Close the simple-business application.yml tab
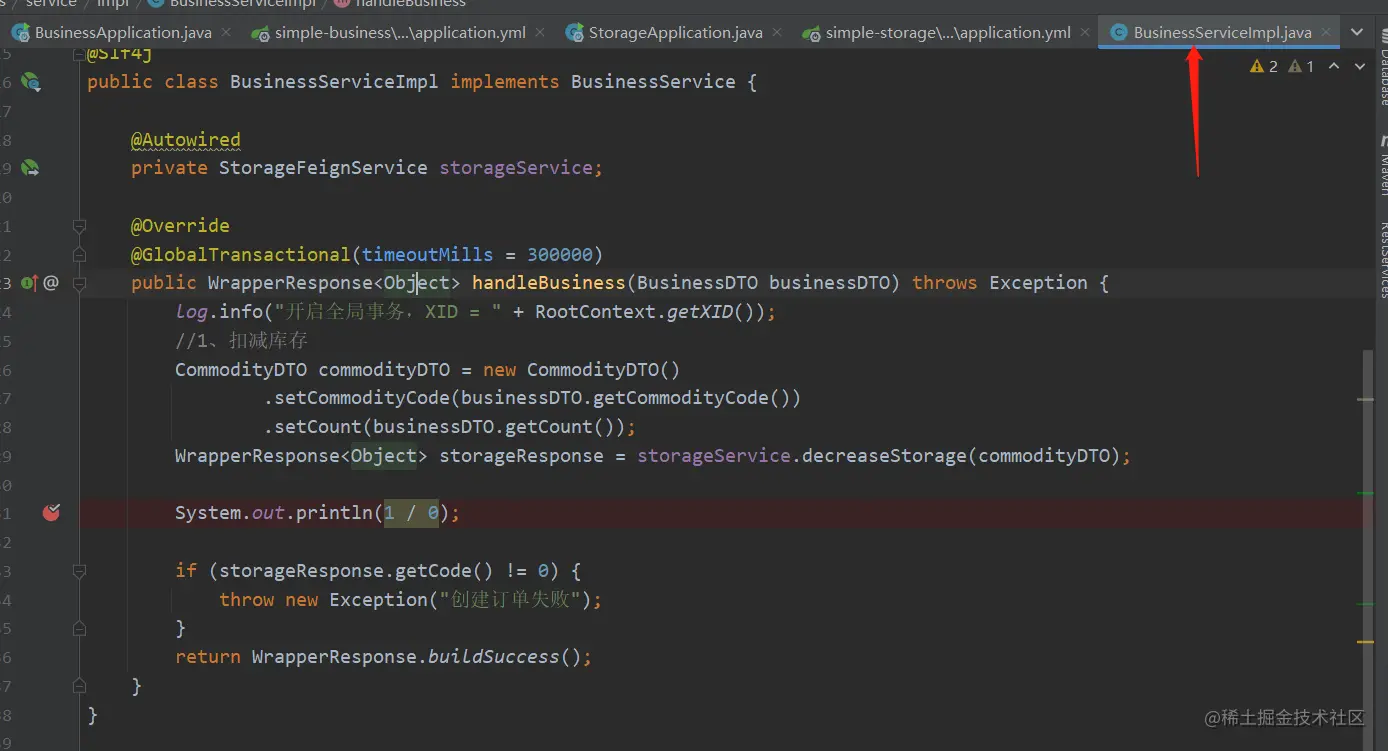The height and width of the screenshot is (751, 1388). (541, 32)
